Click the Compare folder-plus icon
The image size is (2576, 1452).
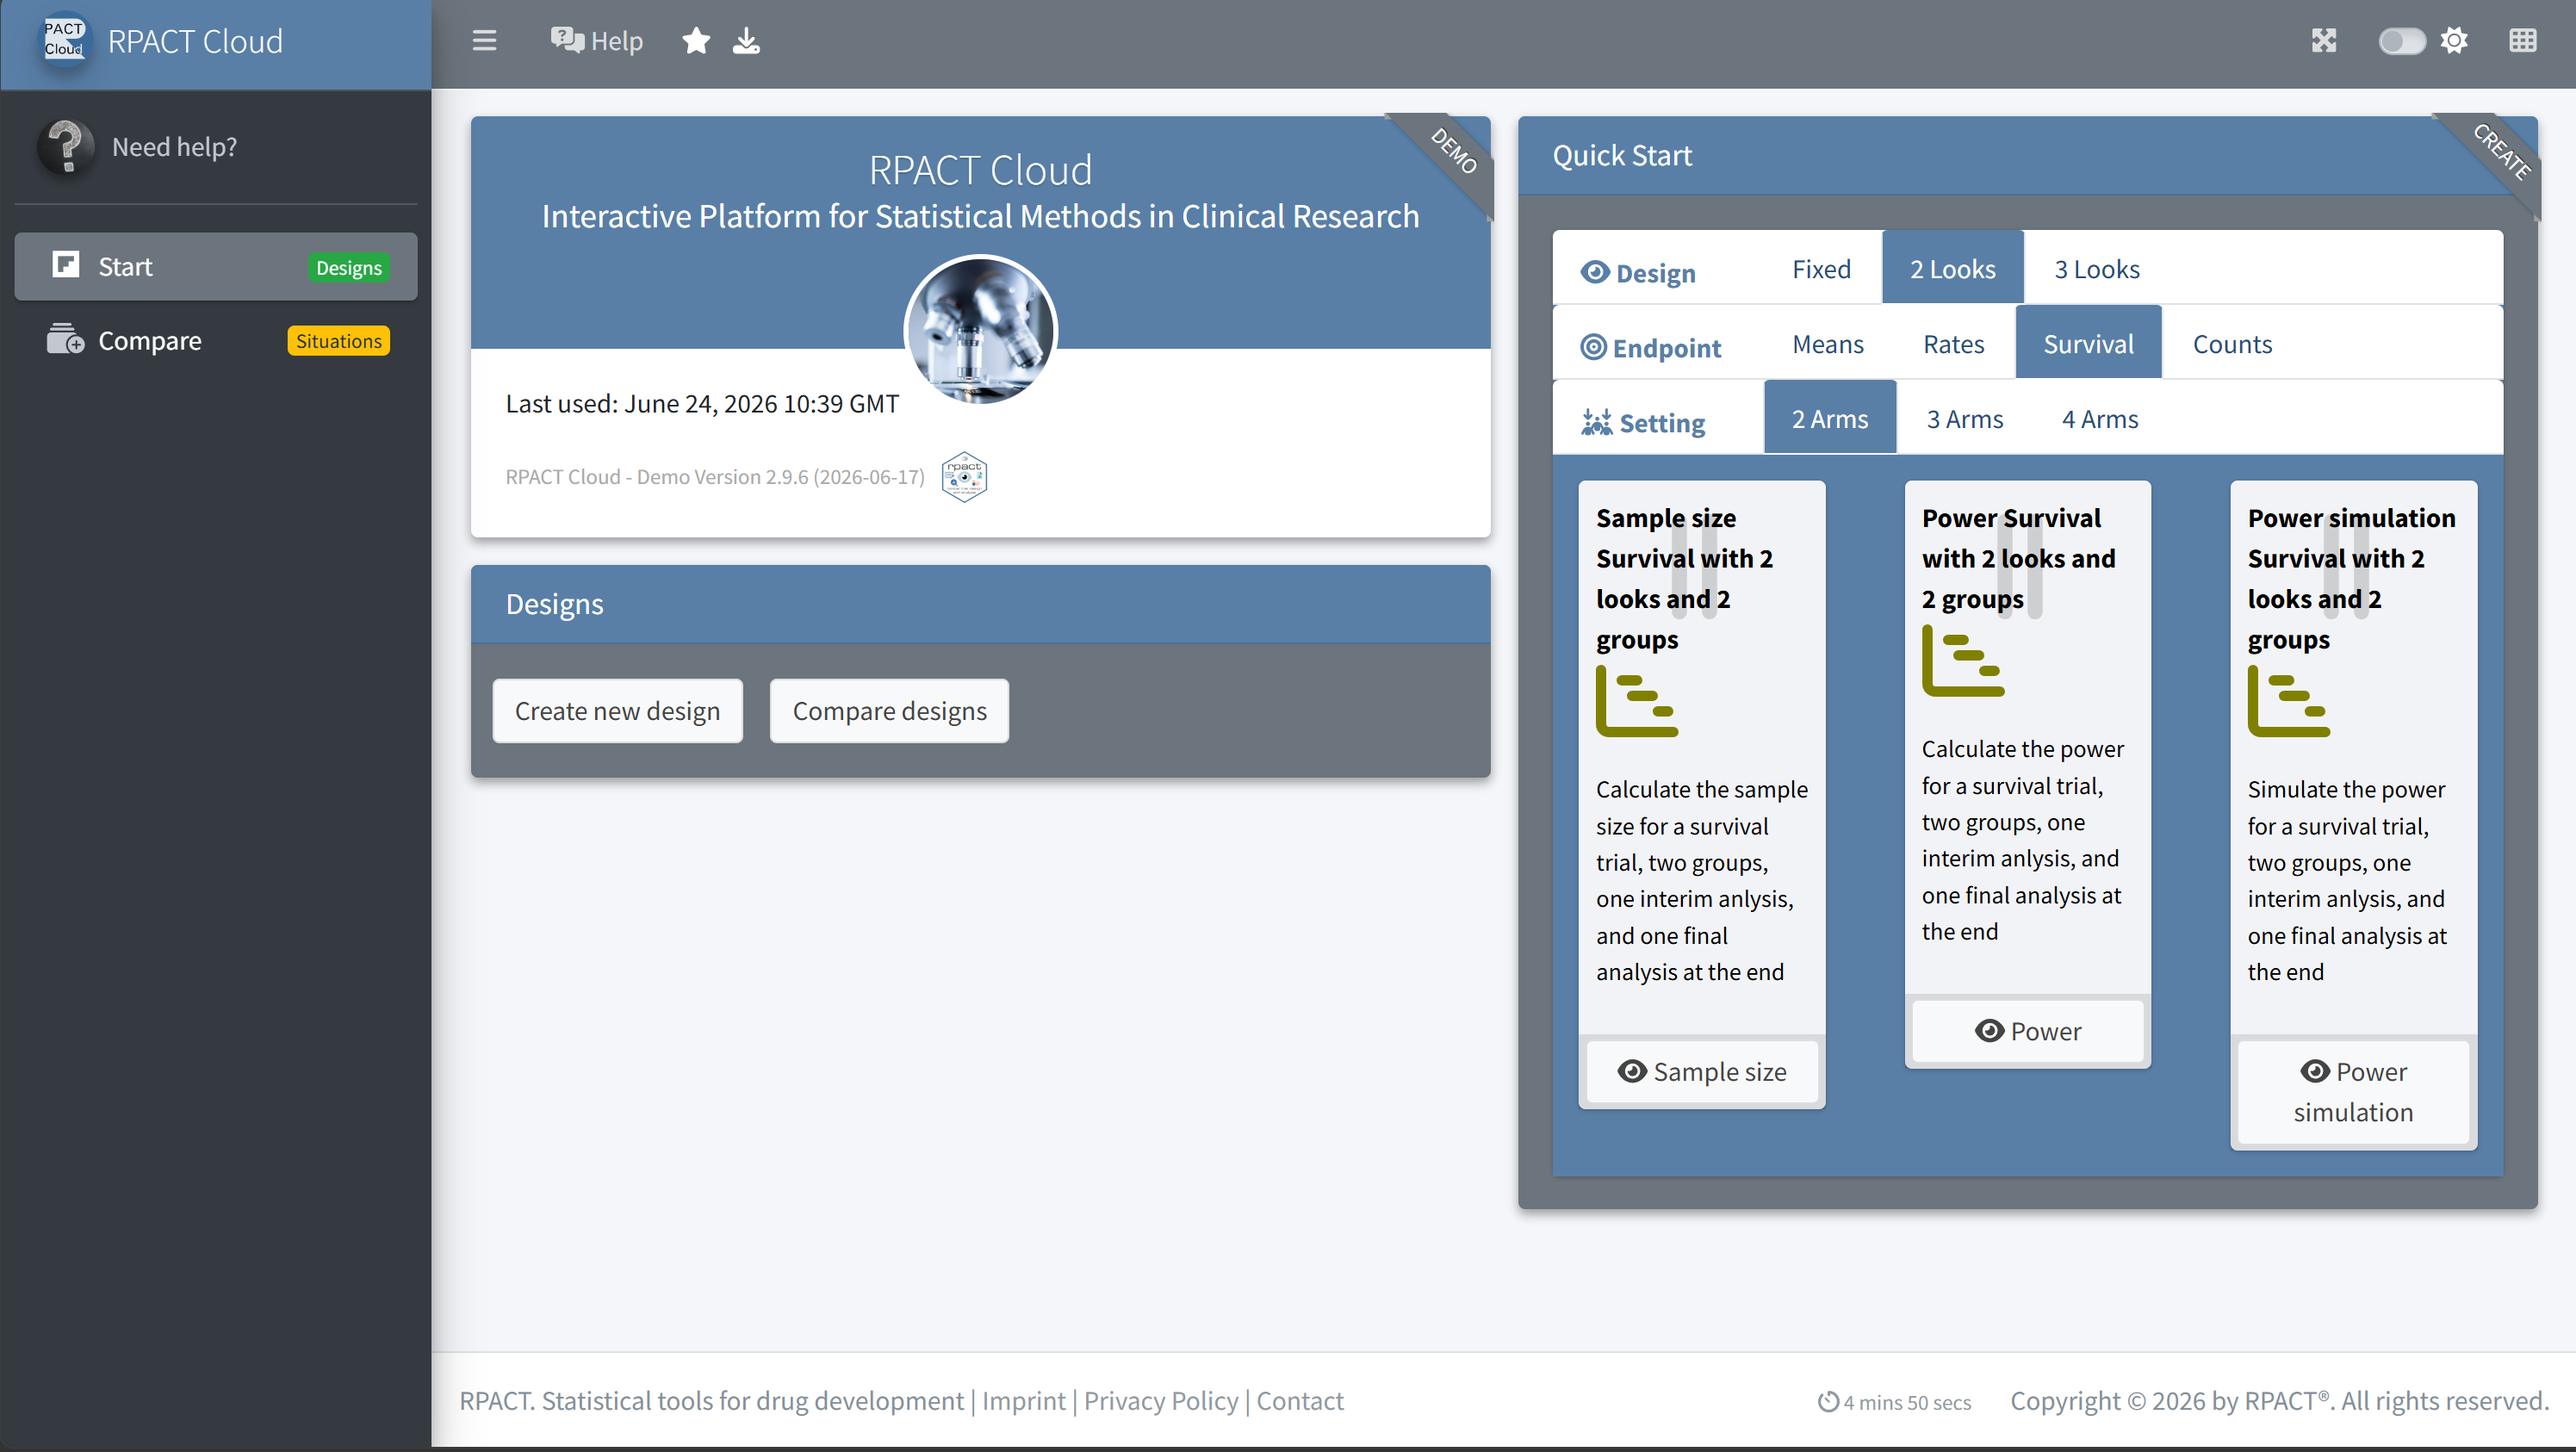(x=65, y=339)
